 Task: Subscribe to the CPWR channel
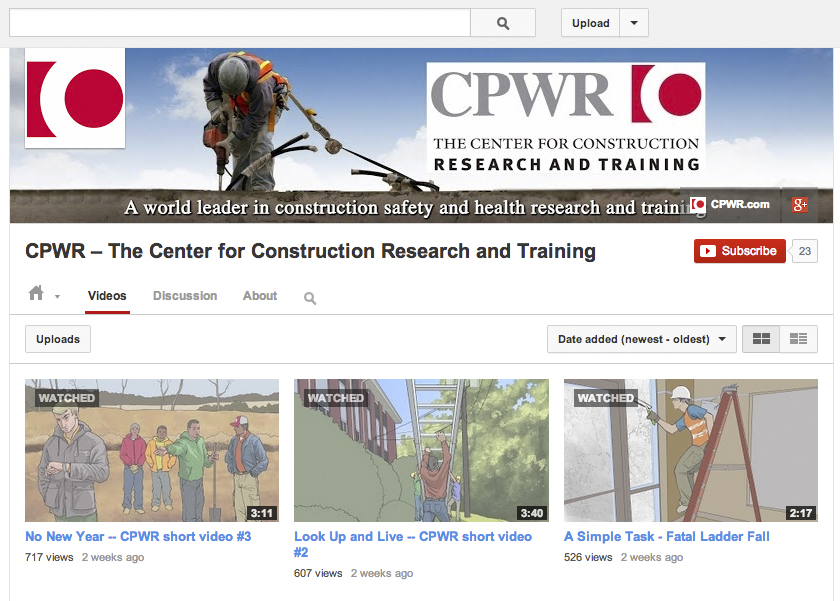tap(739, 251)
